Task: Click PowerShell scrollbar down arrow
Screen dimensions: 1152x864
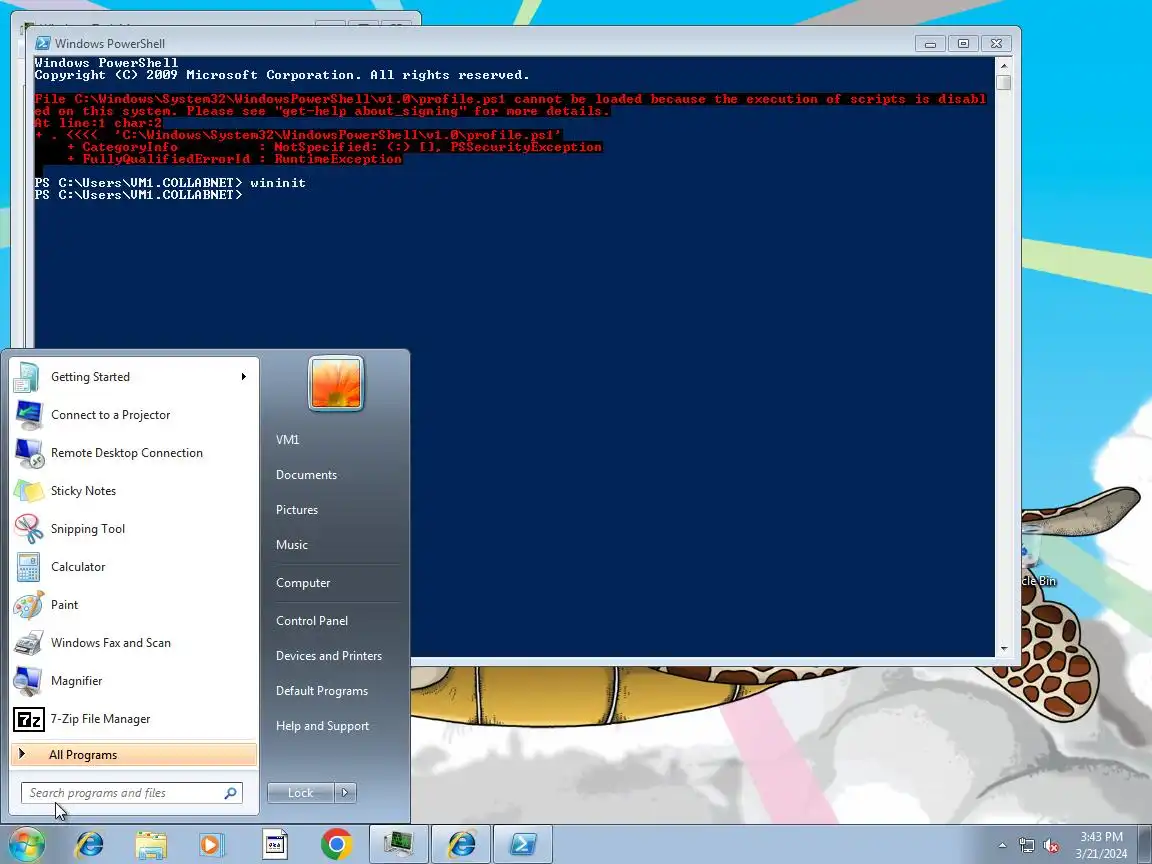Action: 1004,649
